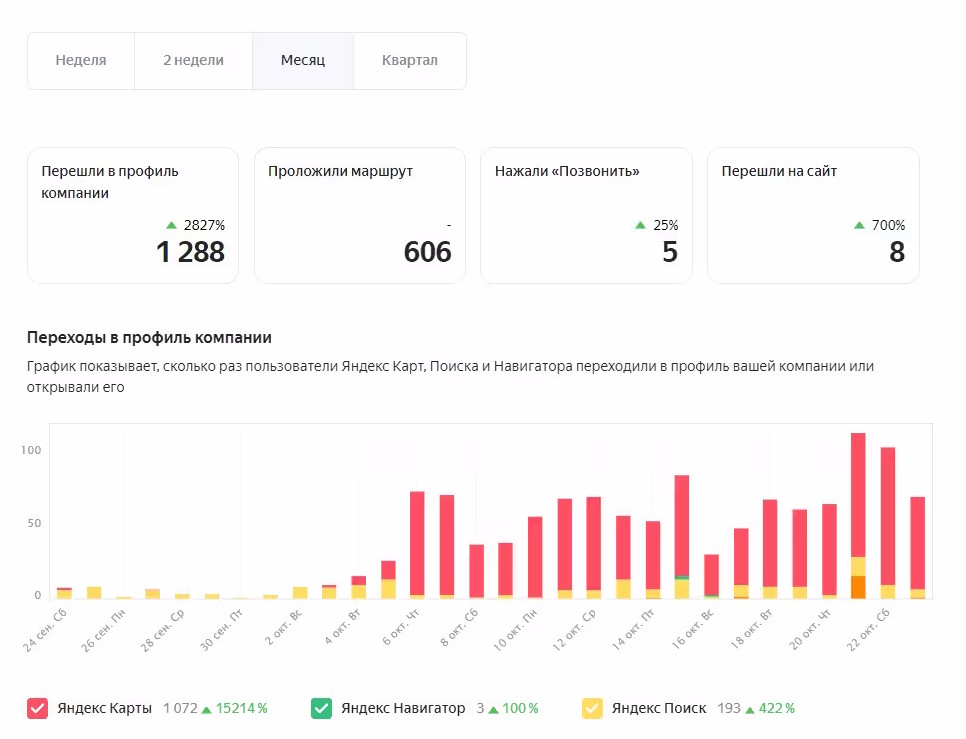Click the green arrow next to 422 %

(750, 710)
